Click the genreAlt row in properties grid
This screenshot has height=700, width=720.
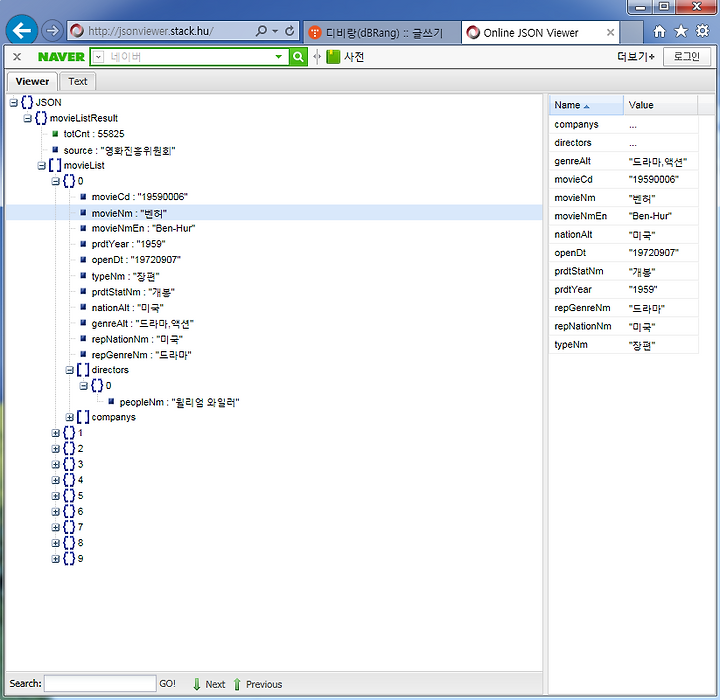(624, 161)
